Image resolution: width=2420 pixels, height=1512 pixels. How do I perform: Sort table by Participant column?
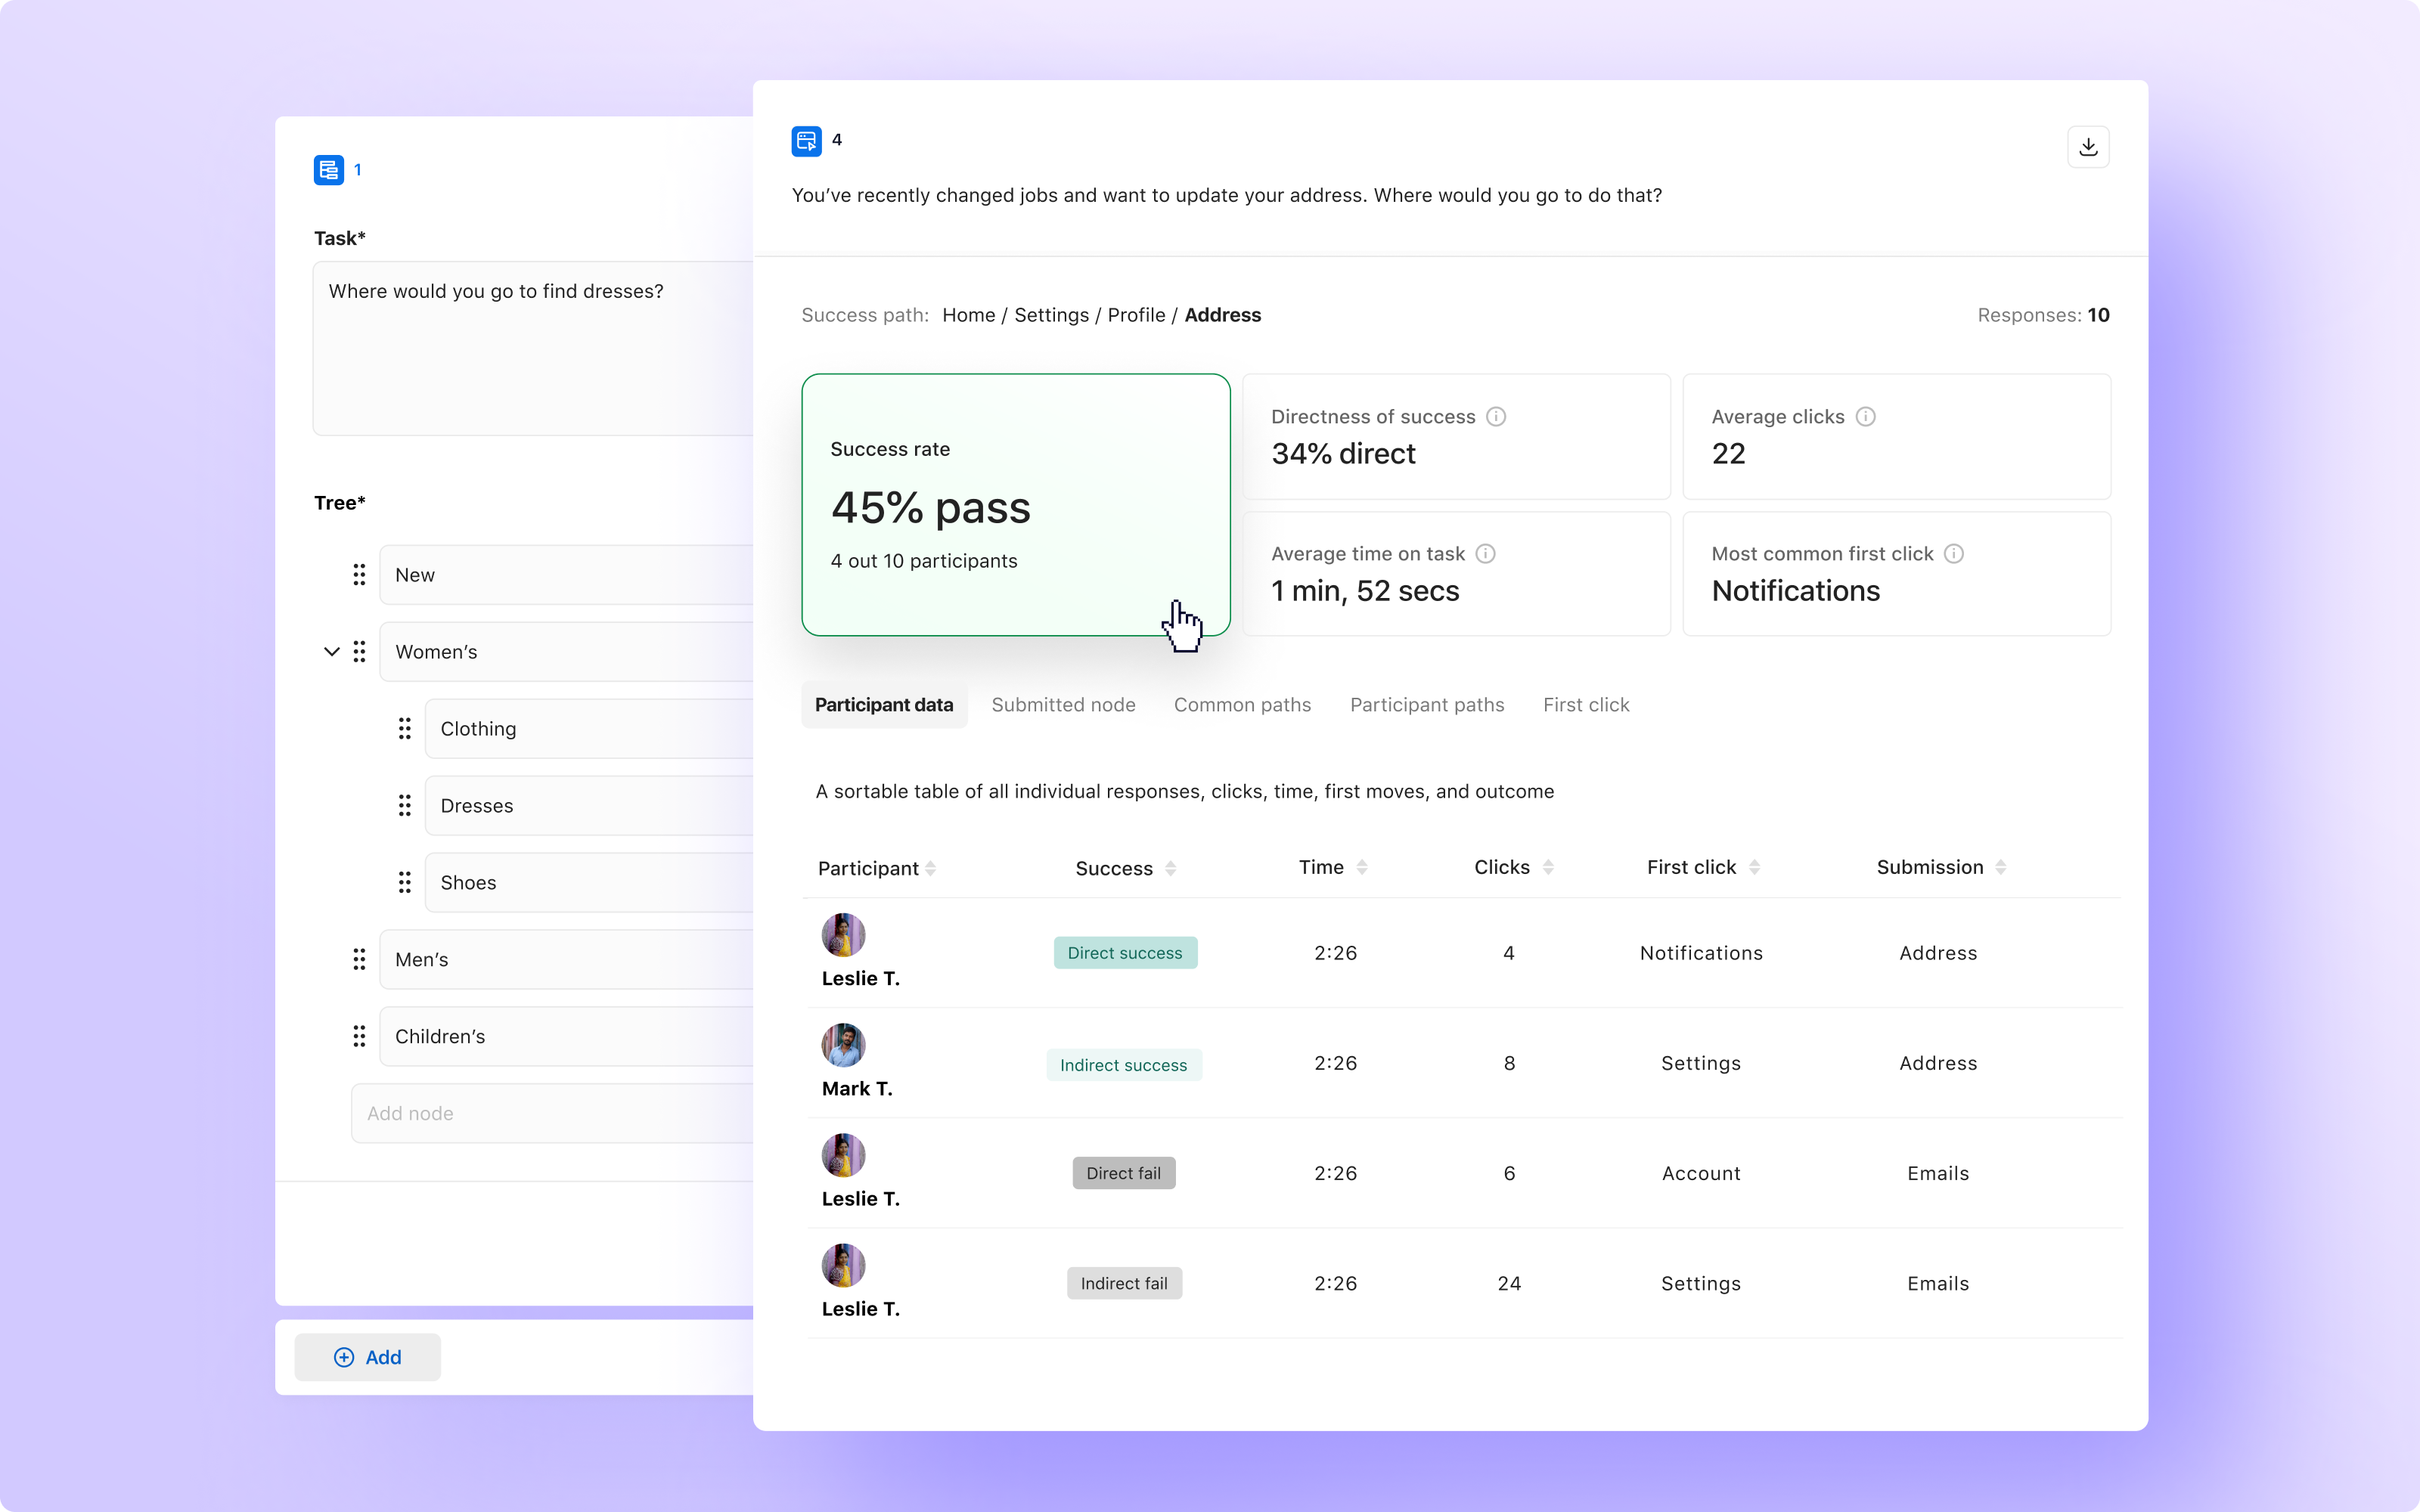(x=931, y=868)
